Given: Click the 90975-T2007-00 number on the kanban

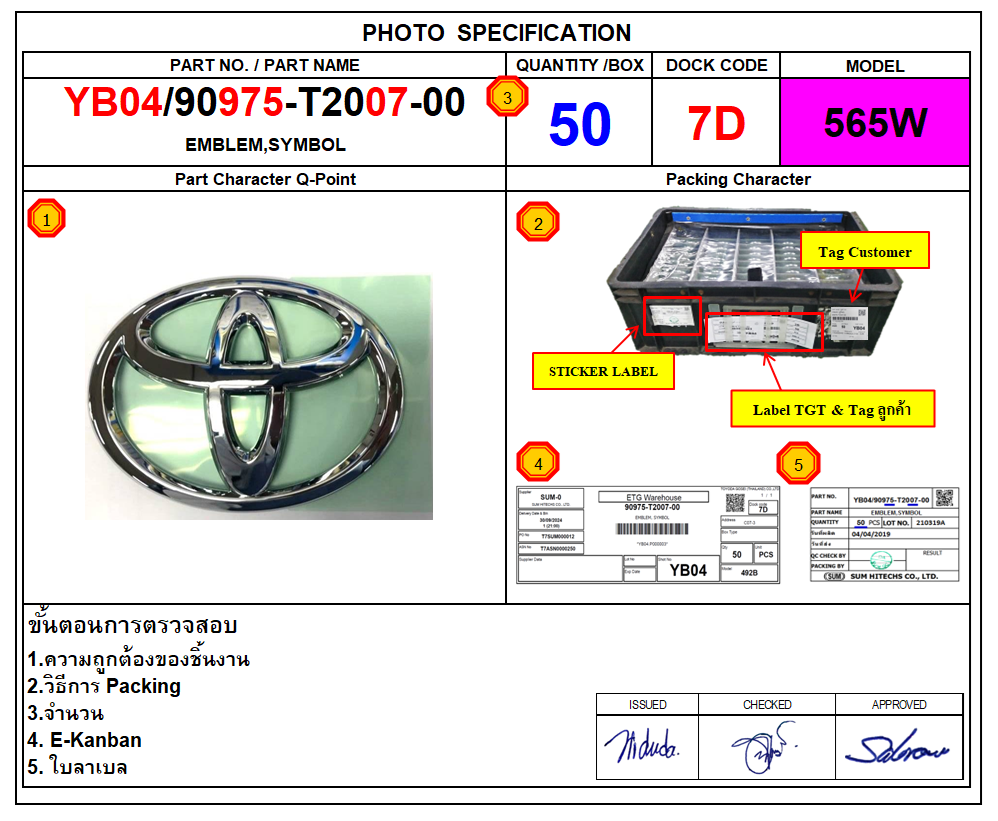Looking at the screenshot, I should coord(652,507).
